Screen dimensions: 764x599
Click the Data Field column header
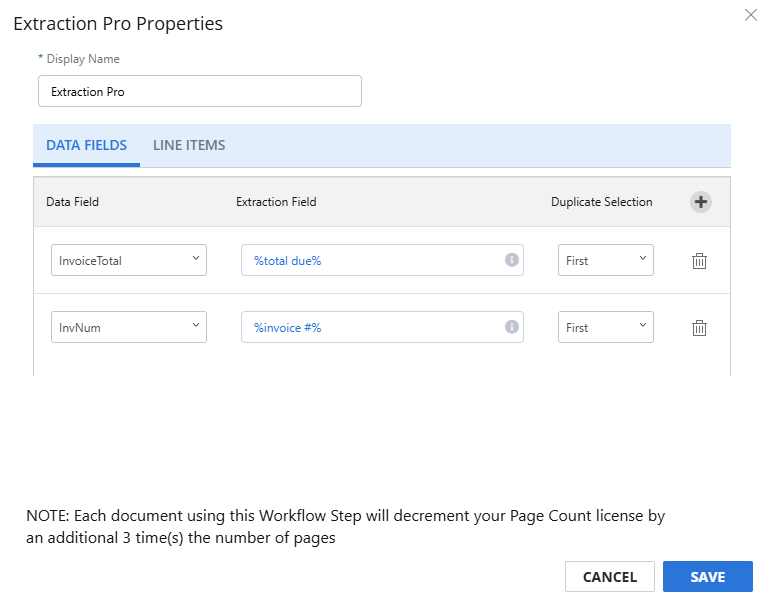72,202
